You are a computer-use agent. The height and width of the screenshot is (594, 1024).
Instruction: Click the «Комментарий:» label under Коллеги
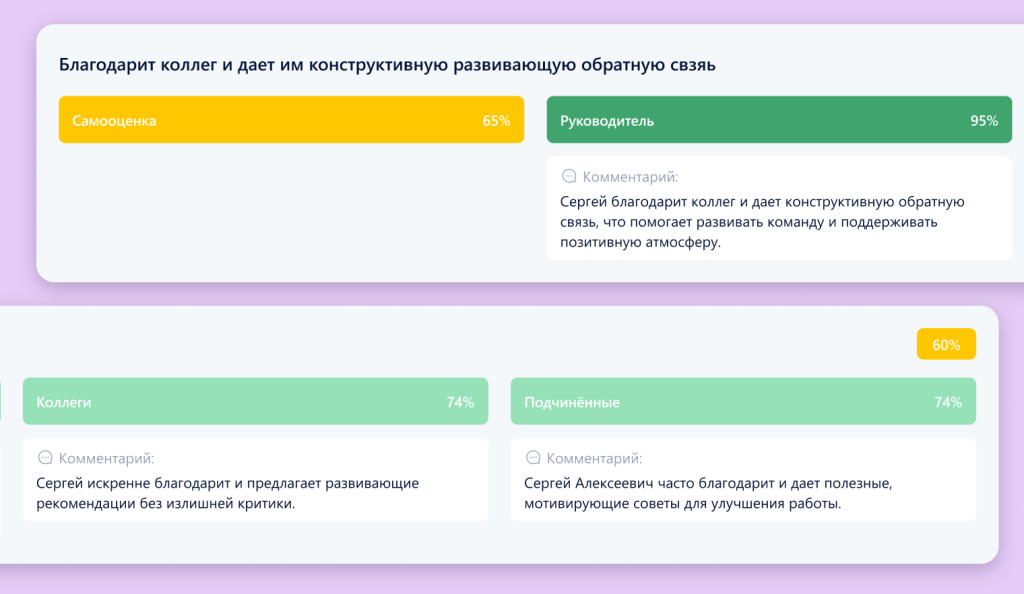click(106, 458)
